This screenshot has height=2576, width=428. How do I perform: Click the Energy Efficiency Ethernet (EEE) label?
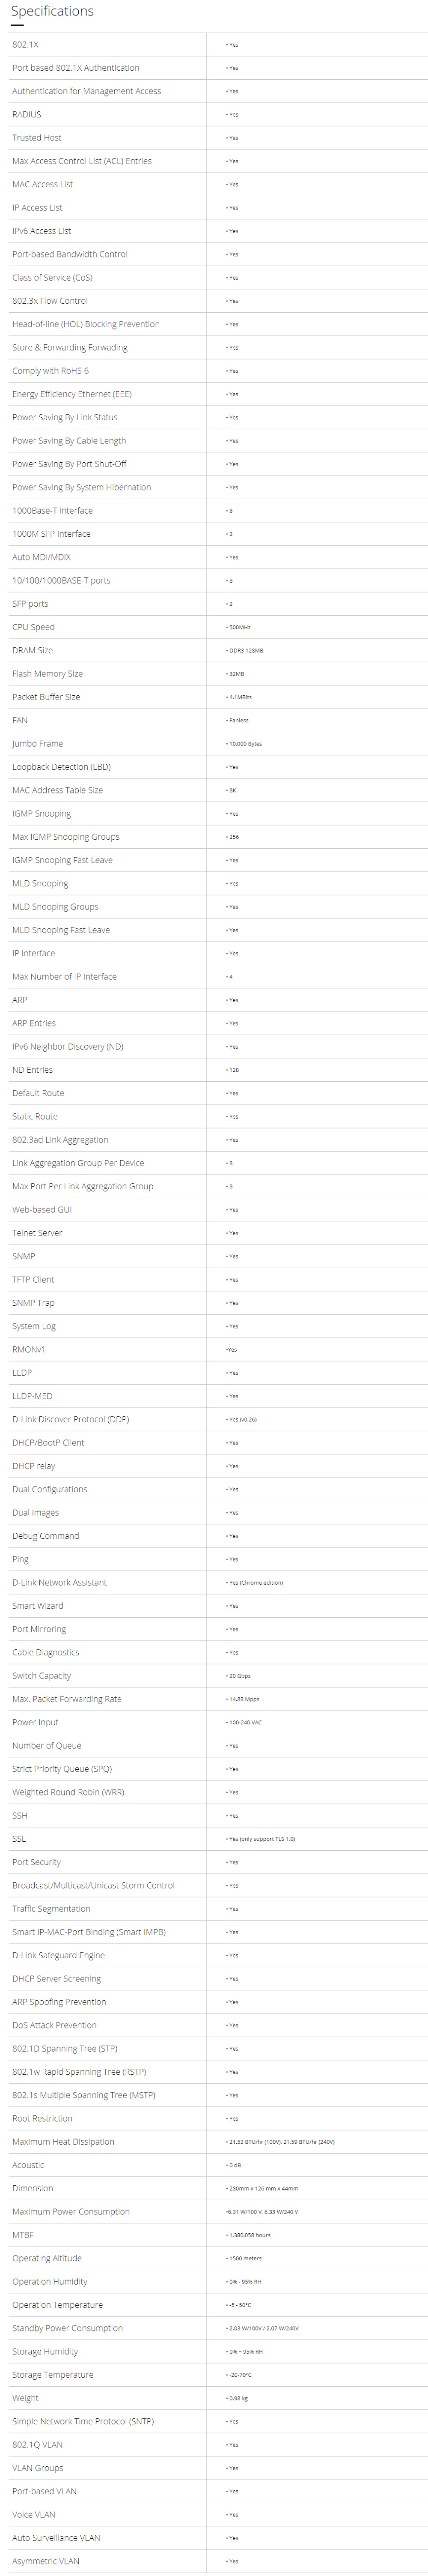[72, 394]
